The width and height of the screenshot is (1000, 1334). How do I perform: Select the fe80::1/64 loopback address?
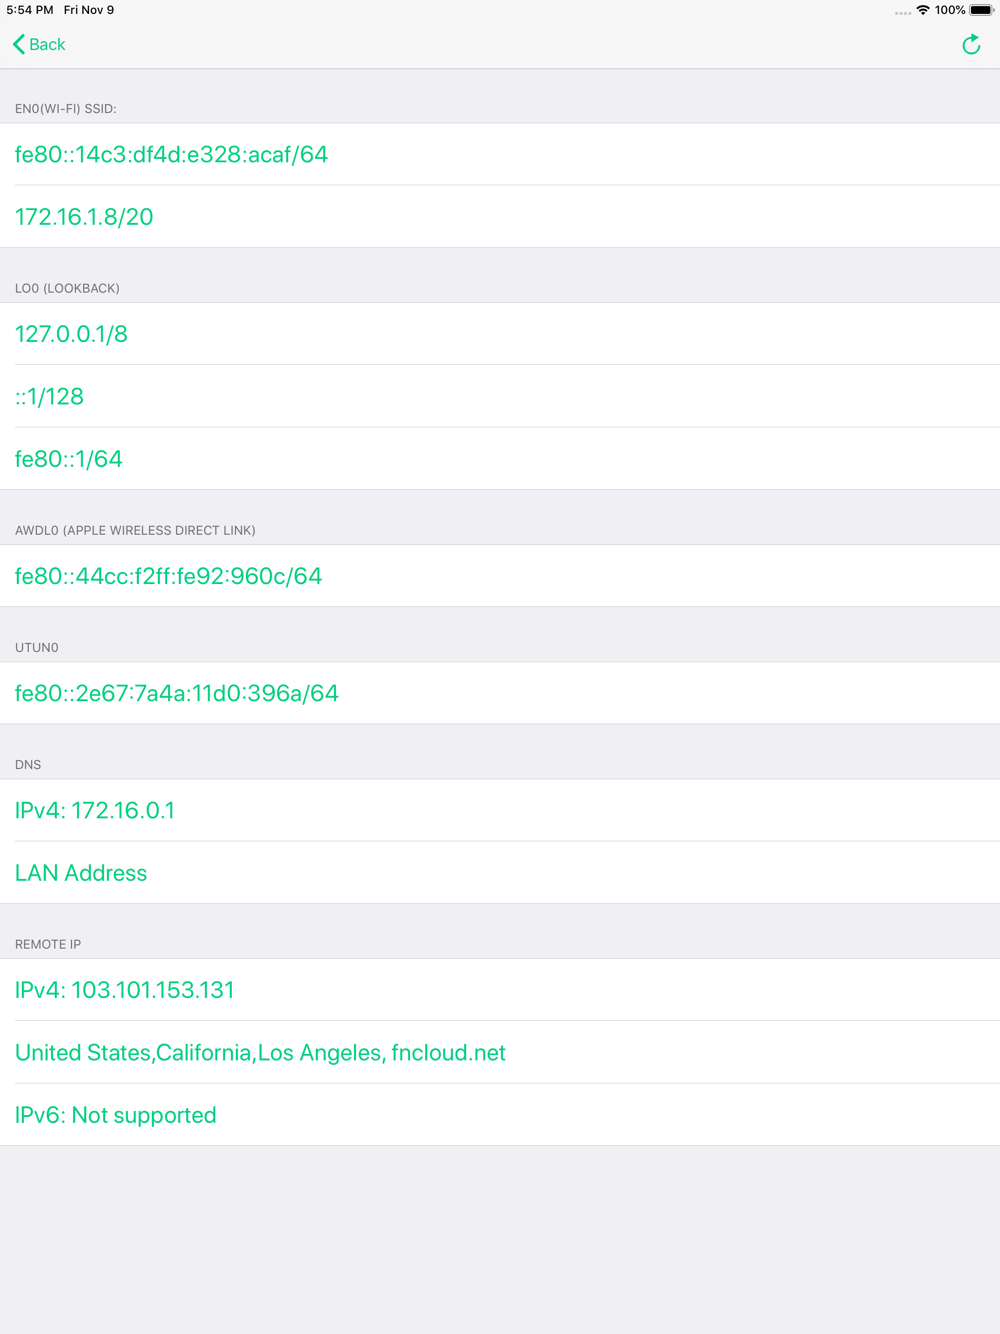click(x=68, y=459)
